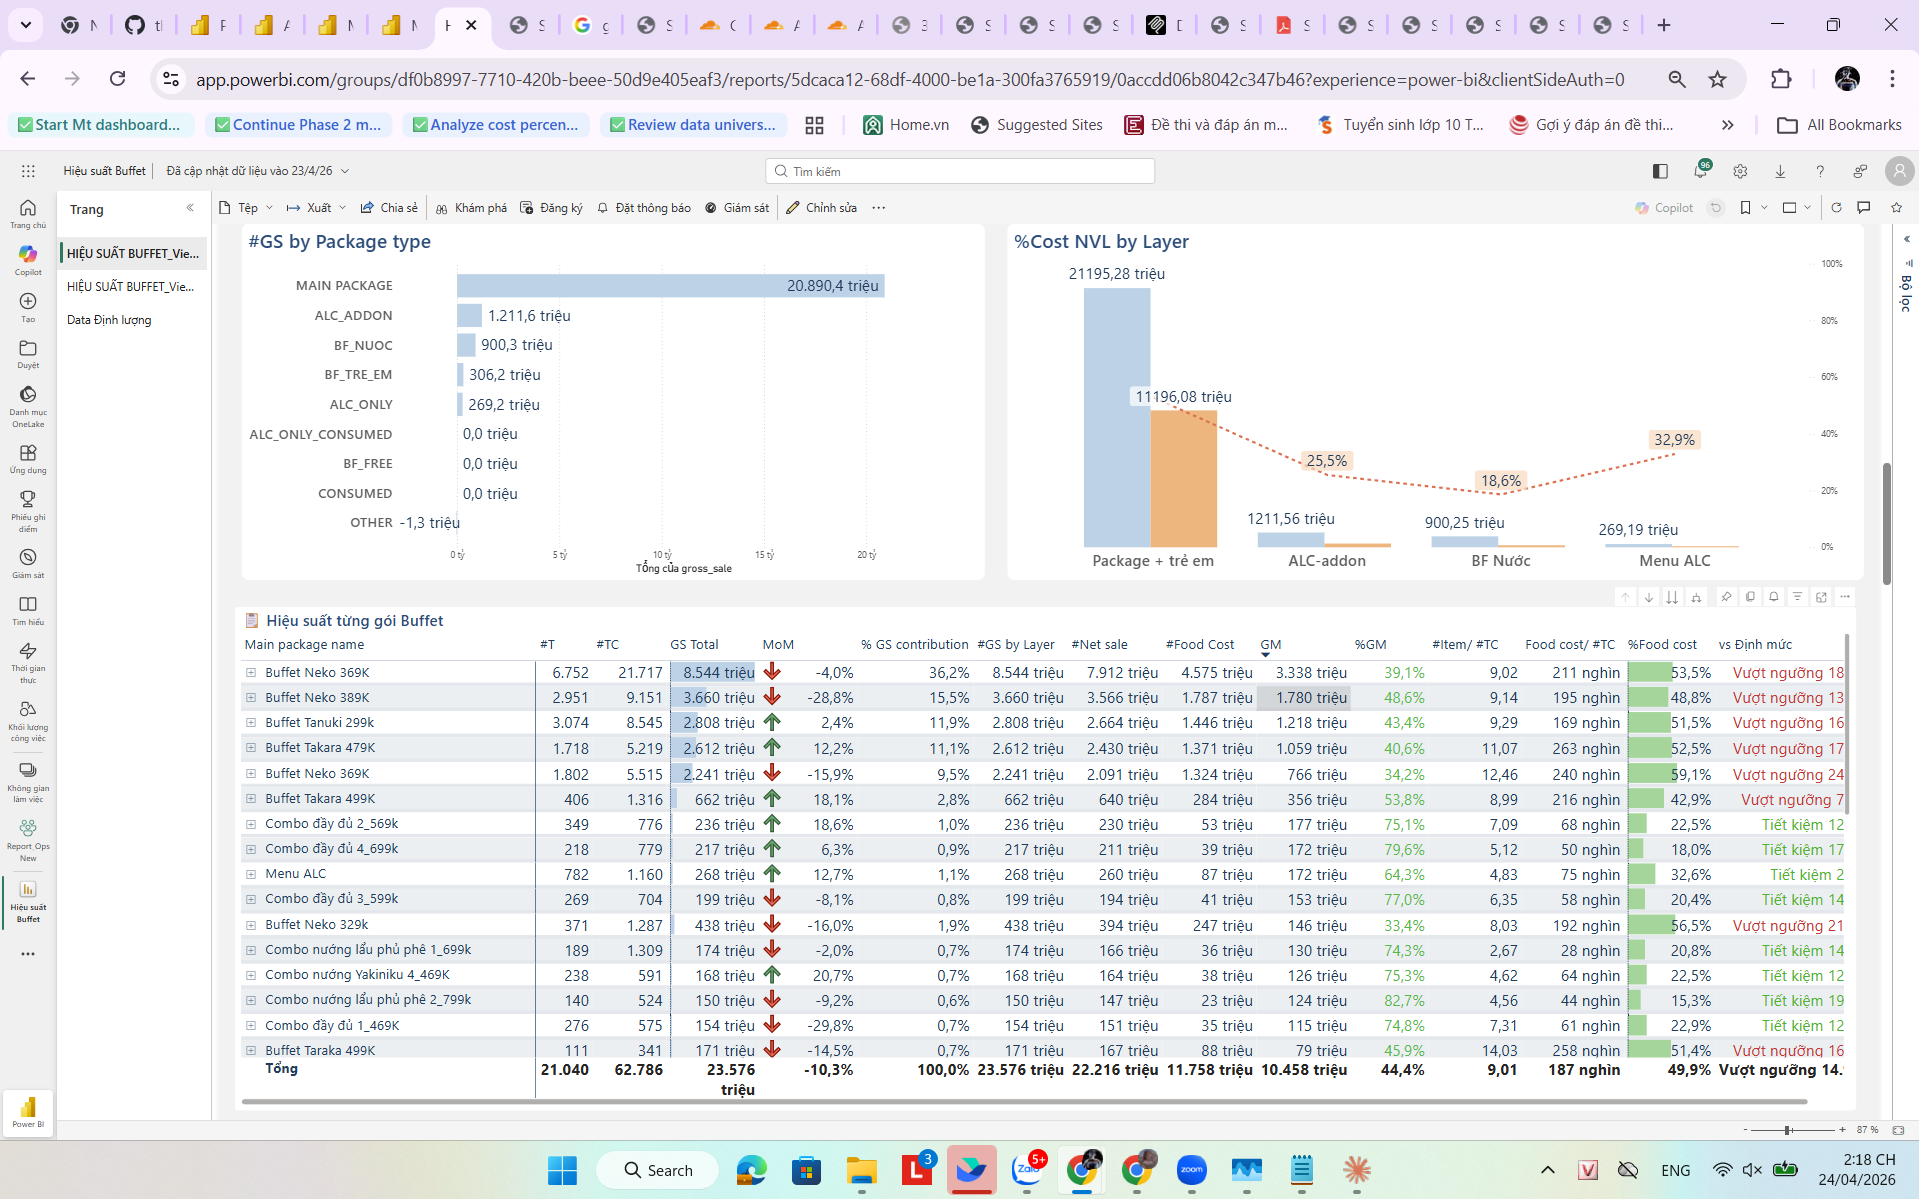Expand the Buffet Tanuki 299k row
Screen dimensions: 1919x1199
point(251,723)
